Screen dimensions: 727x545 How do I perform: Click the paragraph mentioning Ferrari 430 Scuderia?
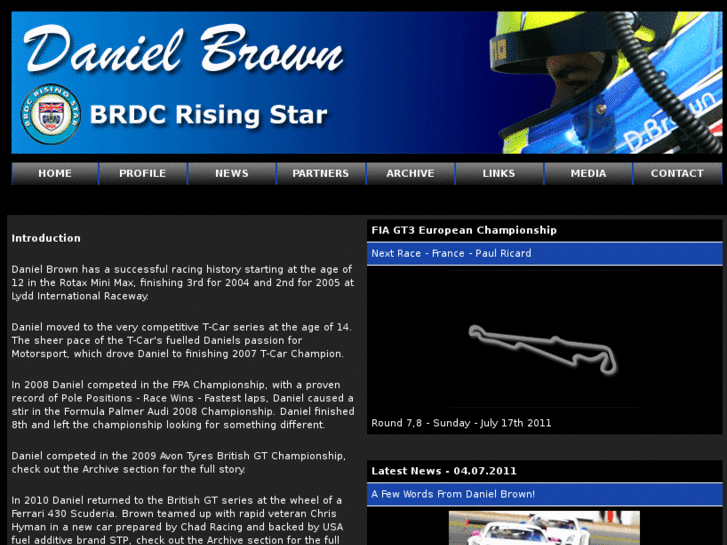pyautogui.click(x=178, y=519)
